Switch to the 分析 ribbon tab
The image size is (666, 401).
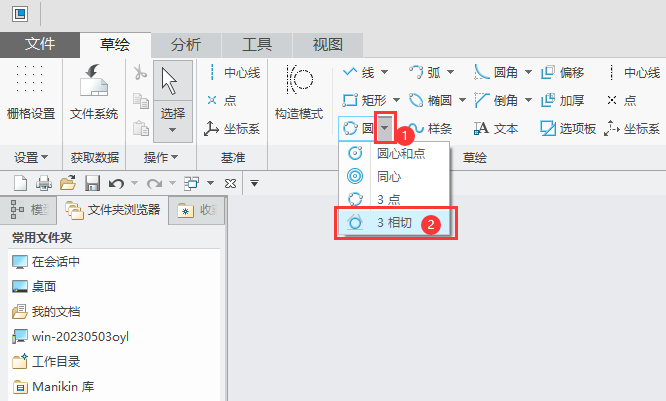(x=186, y=45)
